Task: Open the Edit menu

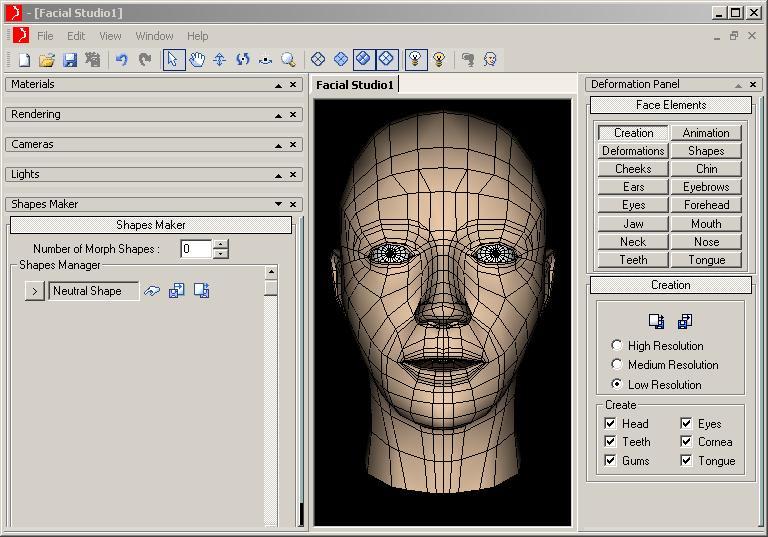Action: click(x=76, y=36)
